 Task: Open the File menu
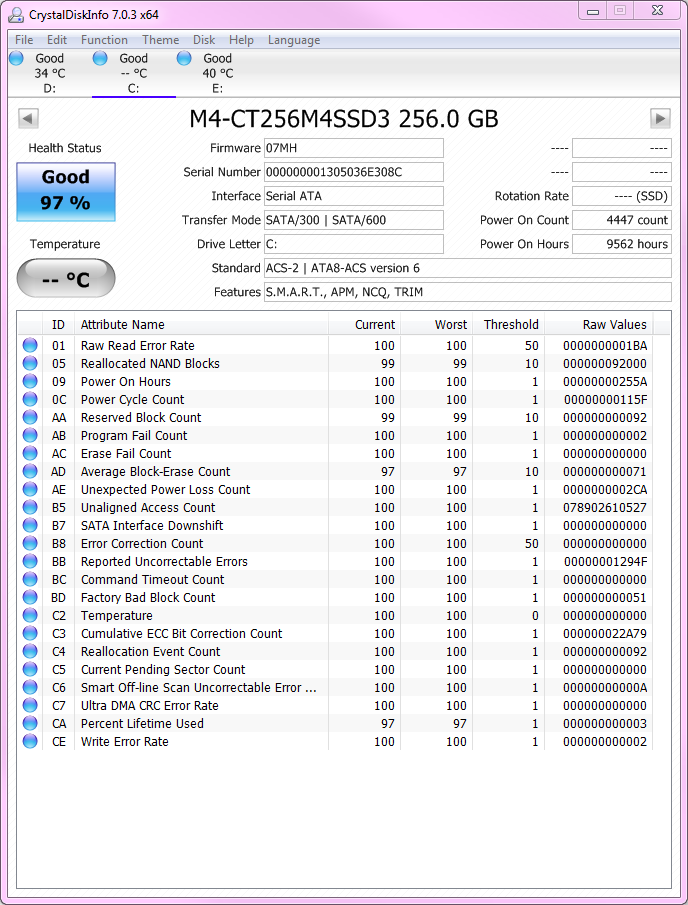(x=24, y=40)
